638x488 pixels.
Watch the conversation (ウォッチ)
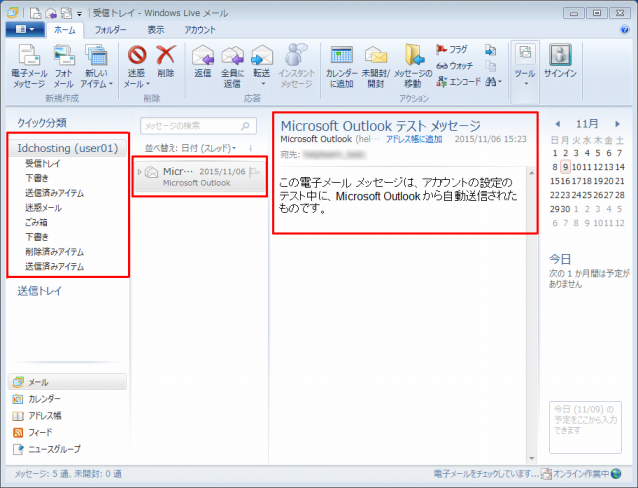coord(454,66)
